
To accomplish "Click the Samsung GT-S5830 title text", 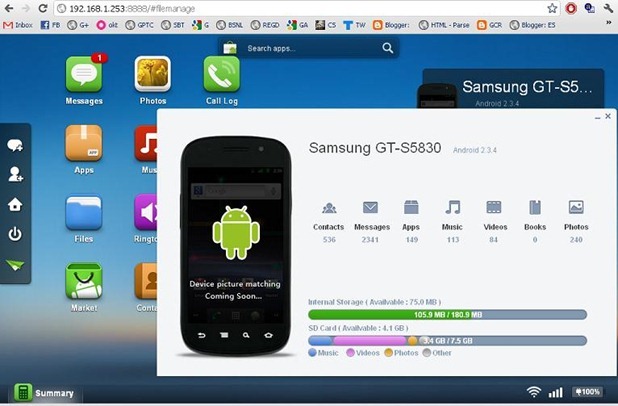I will [375, 148].
